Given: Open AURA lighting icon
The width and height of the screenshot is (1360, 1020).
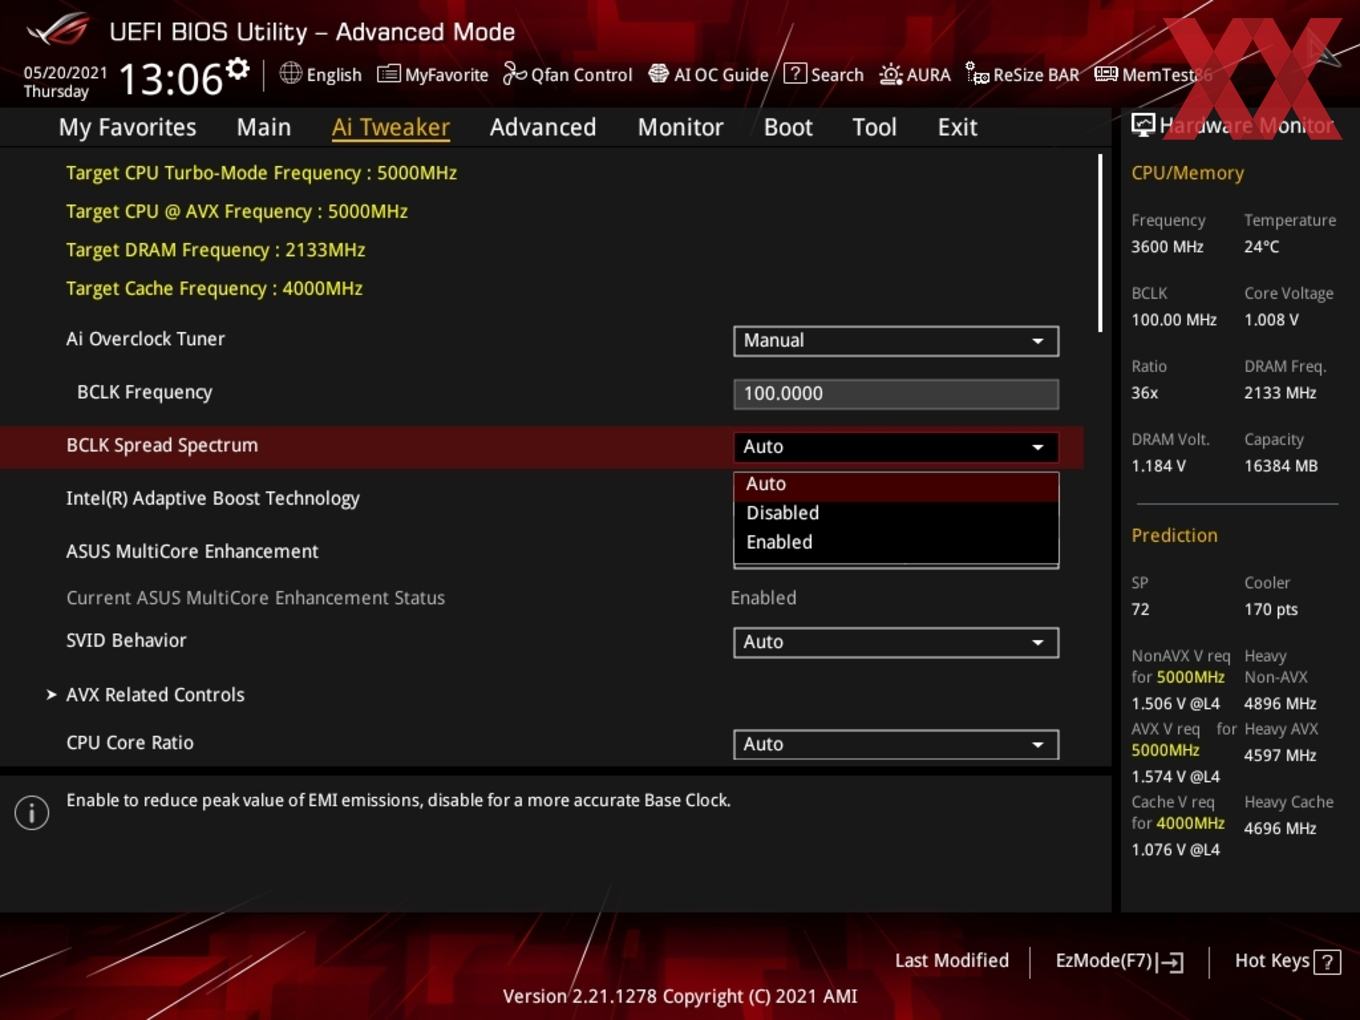Looking at the screenshot, I should point(891,74).
